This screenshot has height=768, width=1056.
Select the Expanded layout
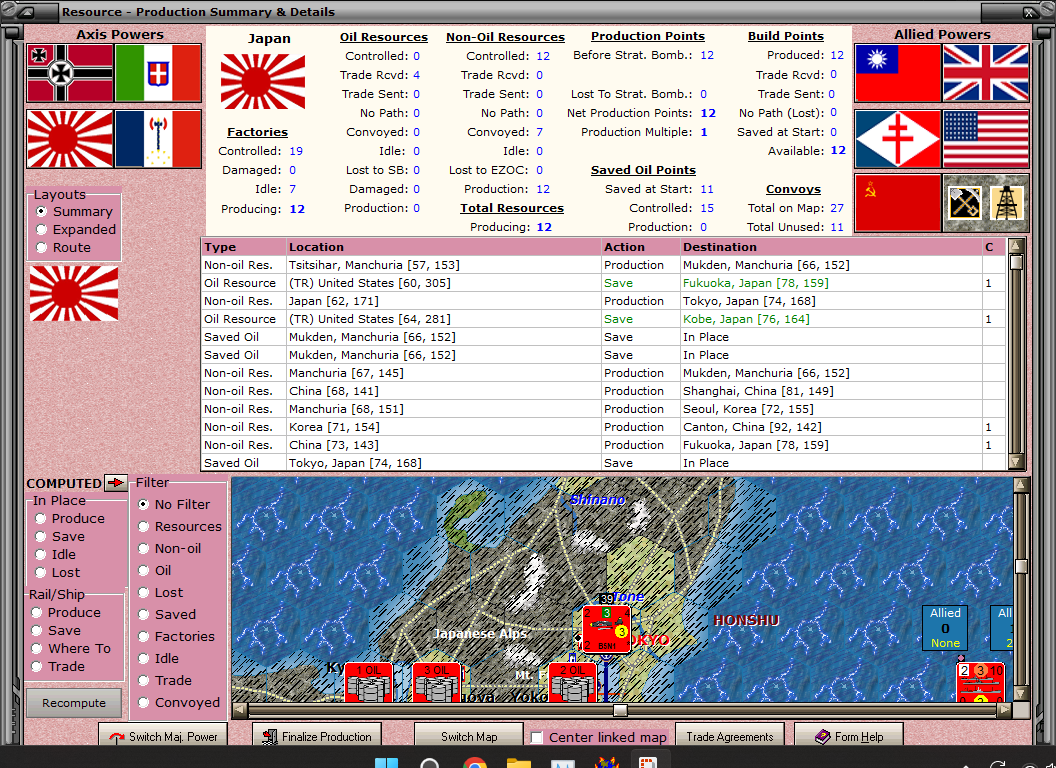click(x=41, y=230)
